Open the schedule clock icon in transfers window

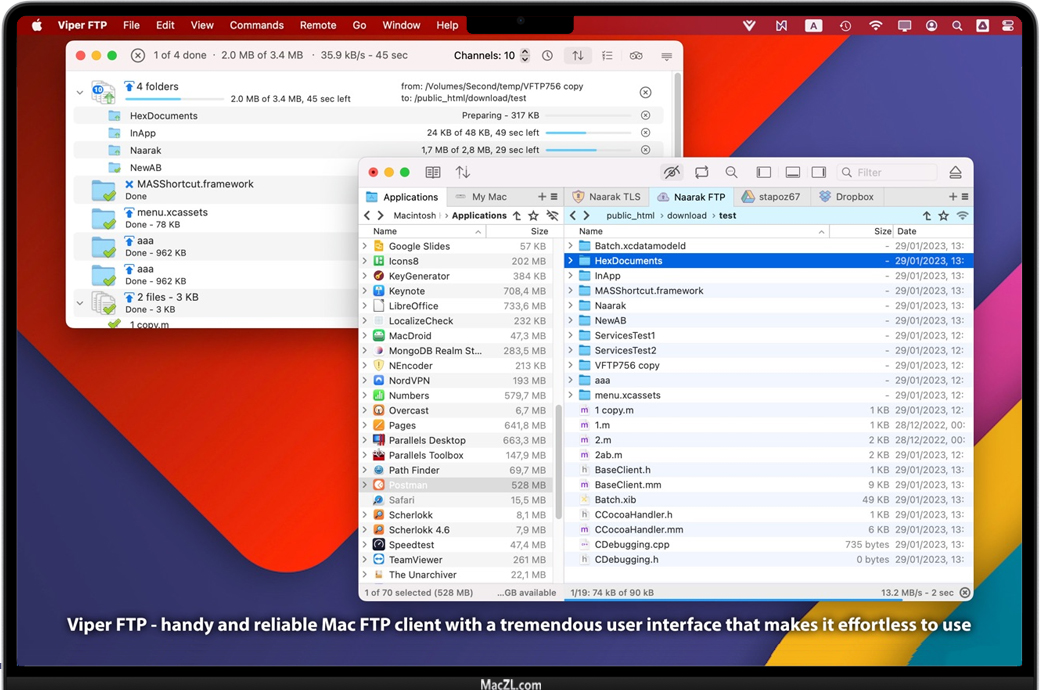547,56
